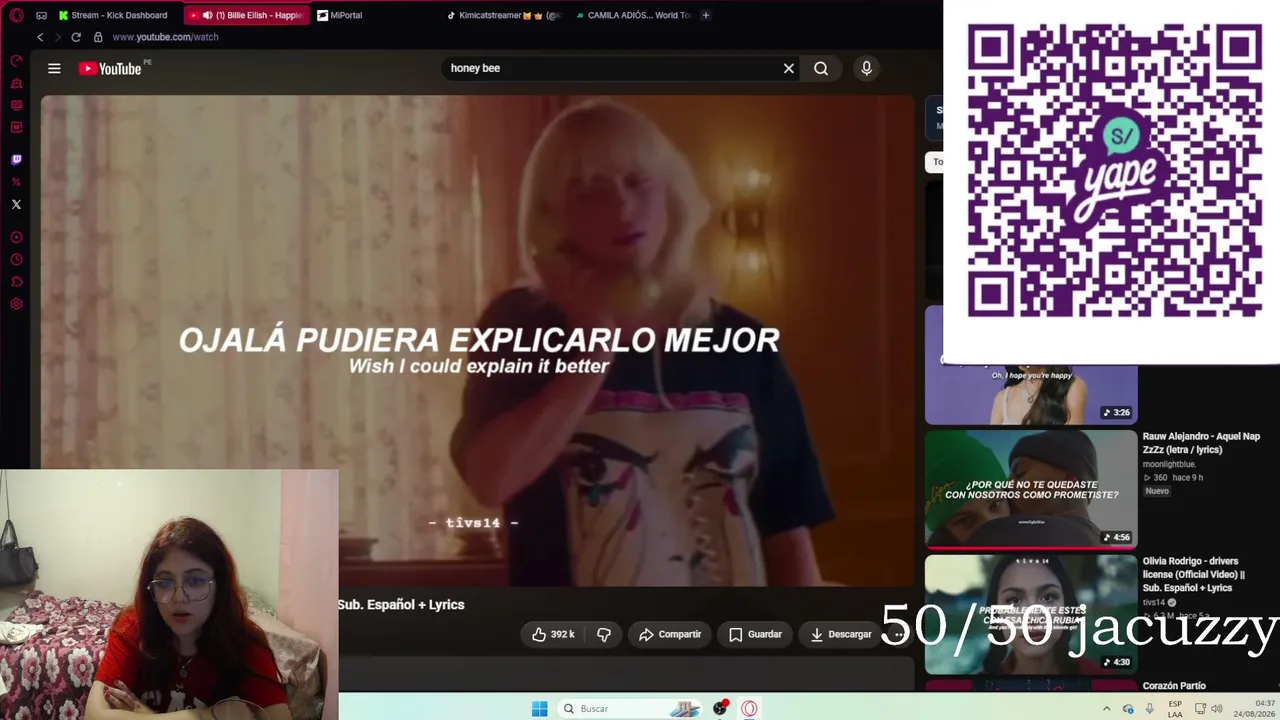Open 'Rauw Alejandro - Aquel Nap ZzZz' title

pyautogui.click(x=1201, y=443)
